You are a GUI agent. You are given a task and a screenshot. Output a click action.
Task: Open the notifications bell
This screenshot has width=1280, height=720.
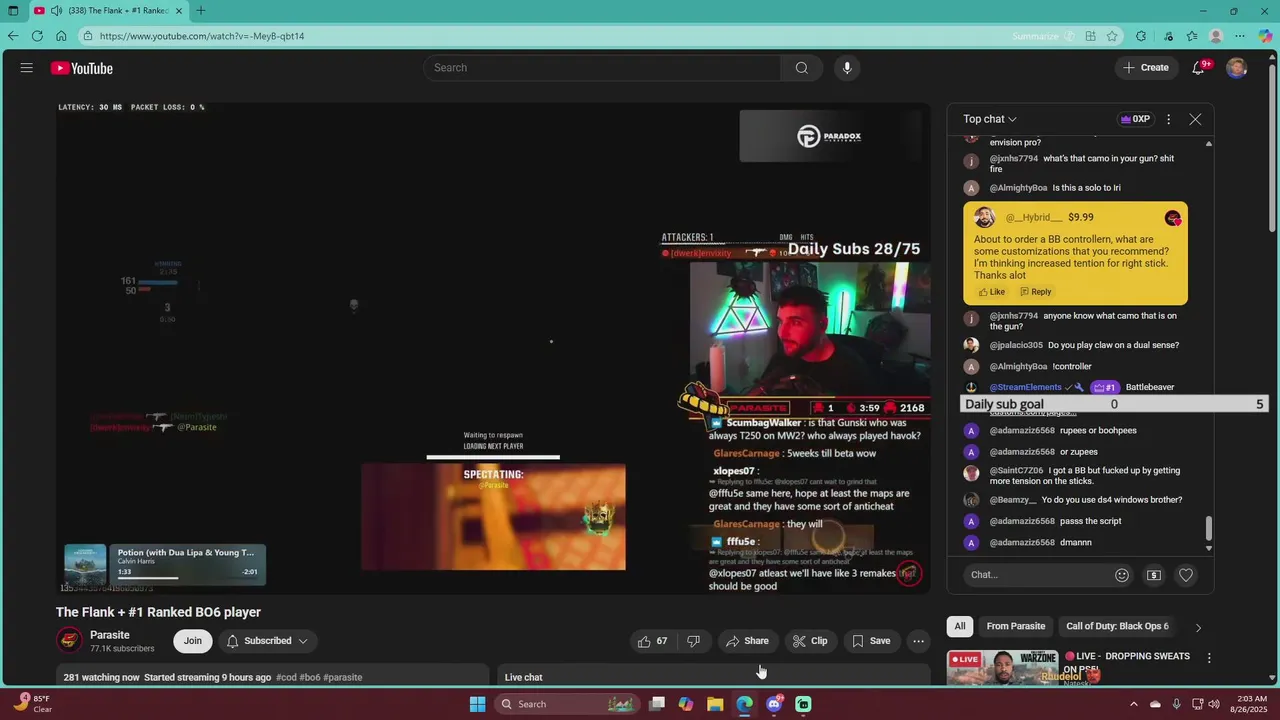click(1198, 68)
